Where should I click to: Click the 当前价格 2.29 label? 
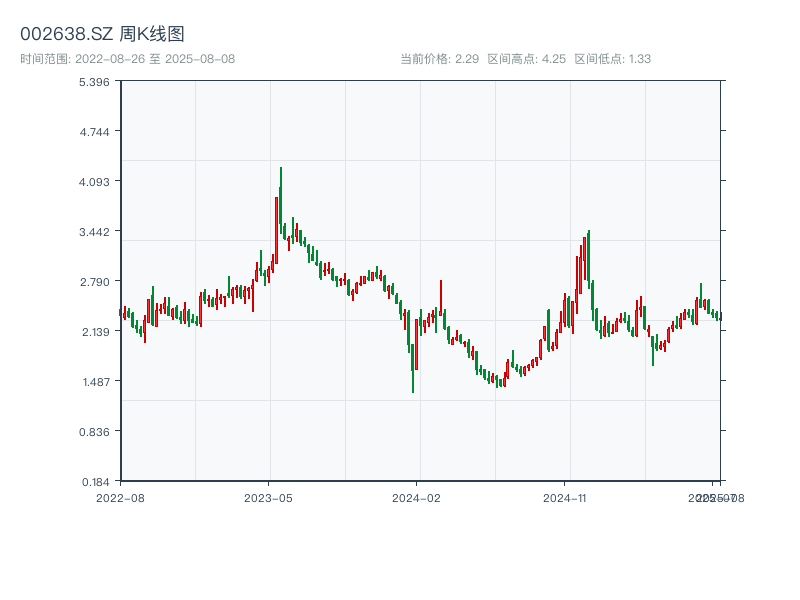tap(440, 59)
